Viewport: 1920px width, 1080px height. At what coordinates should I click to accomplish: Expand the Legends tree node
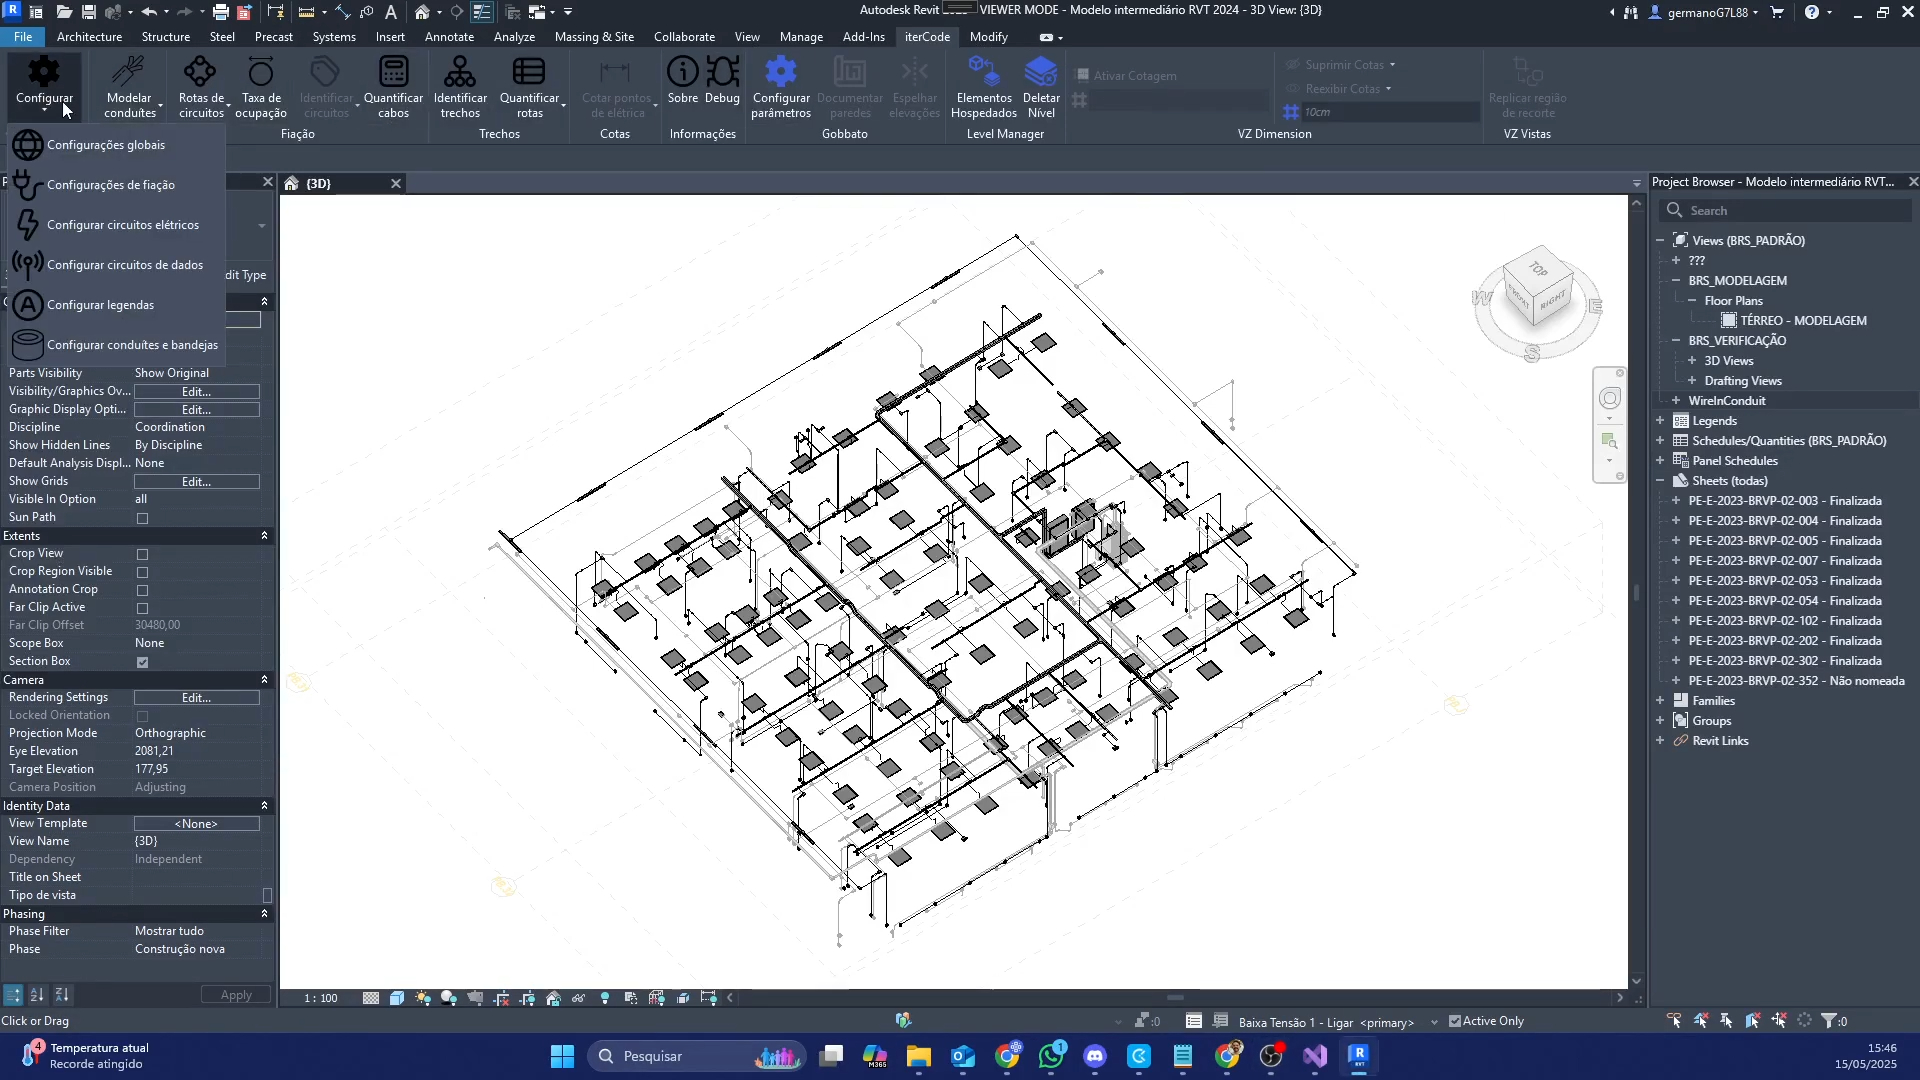pyautogui.click(x=1660, y=421)
